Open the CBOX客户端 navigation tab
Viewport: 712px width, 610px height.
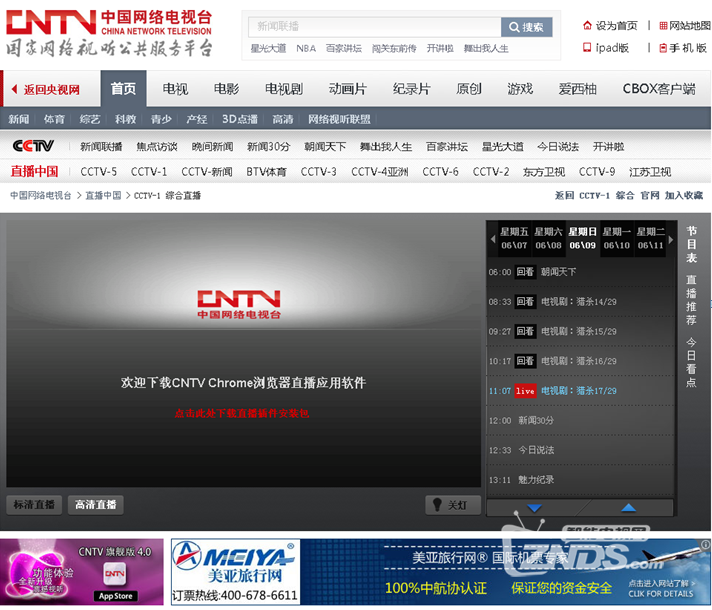(x=659, y=89)
